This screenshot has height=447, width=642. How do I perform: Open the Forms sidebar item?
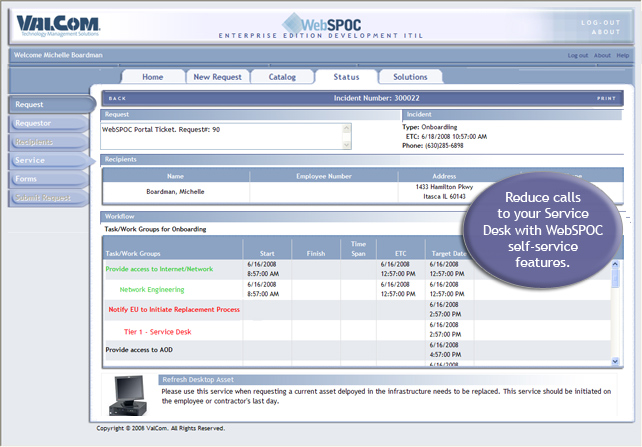(48, 179)
